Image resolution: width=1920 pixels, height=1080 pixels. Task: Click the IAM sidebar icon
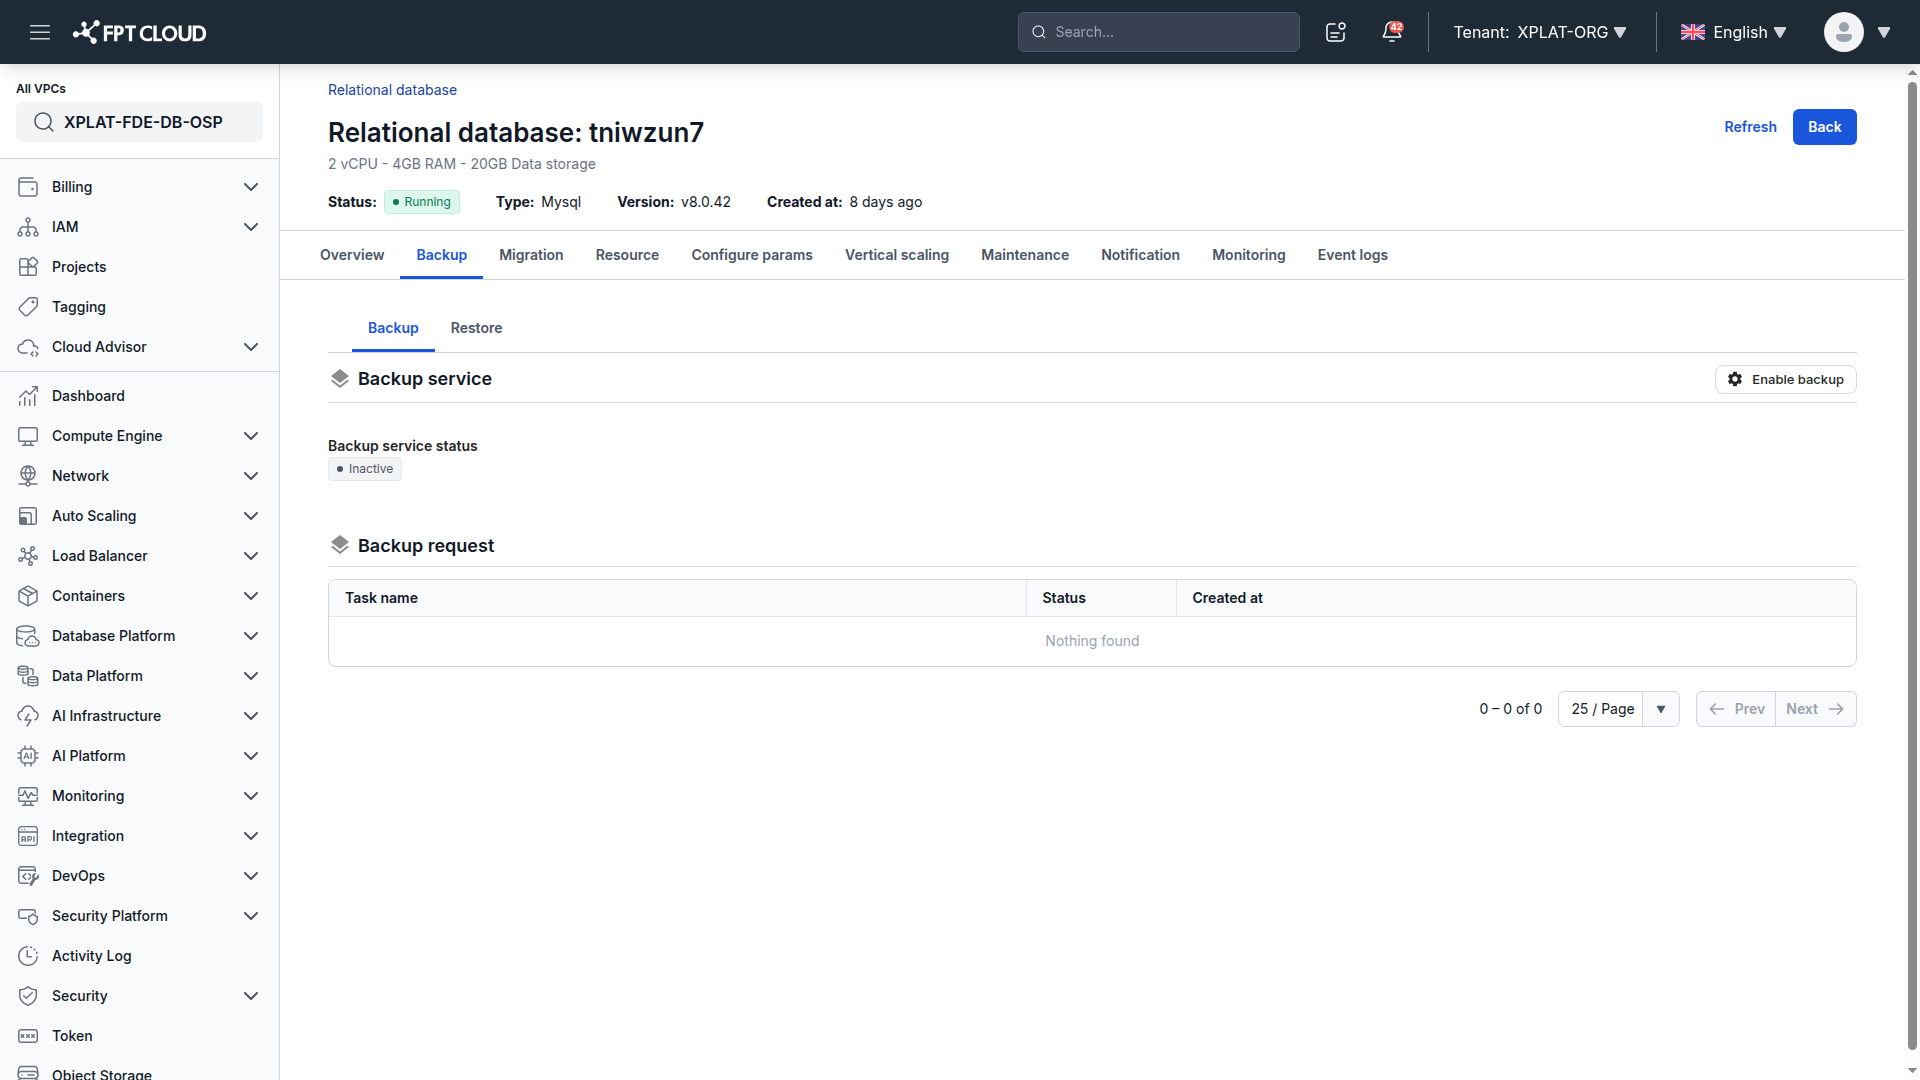(28, 227)
